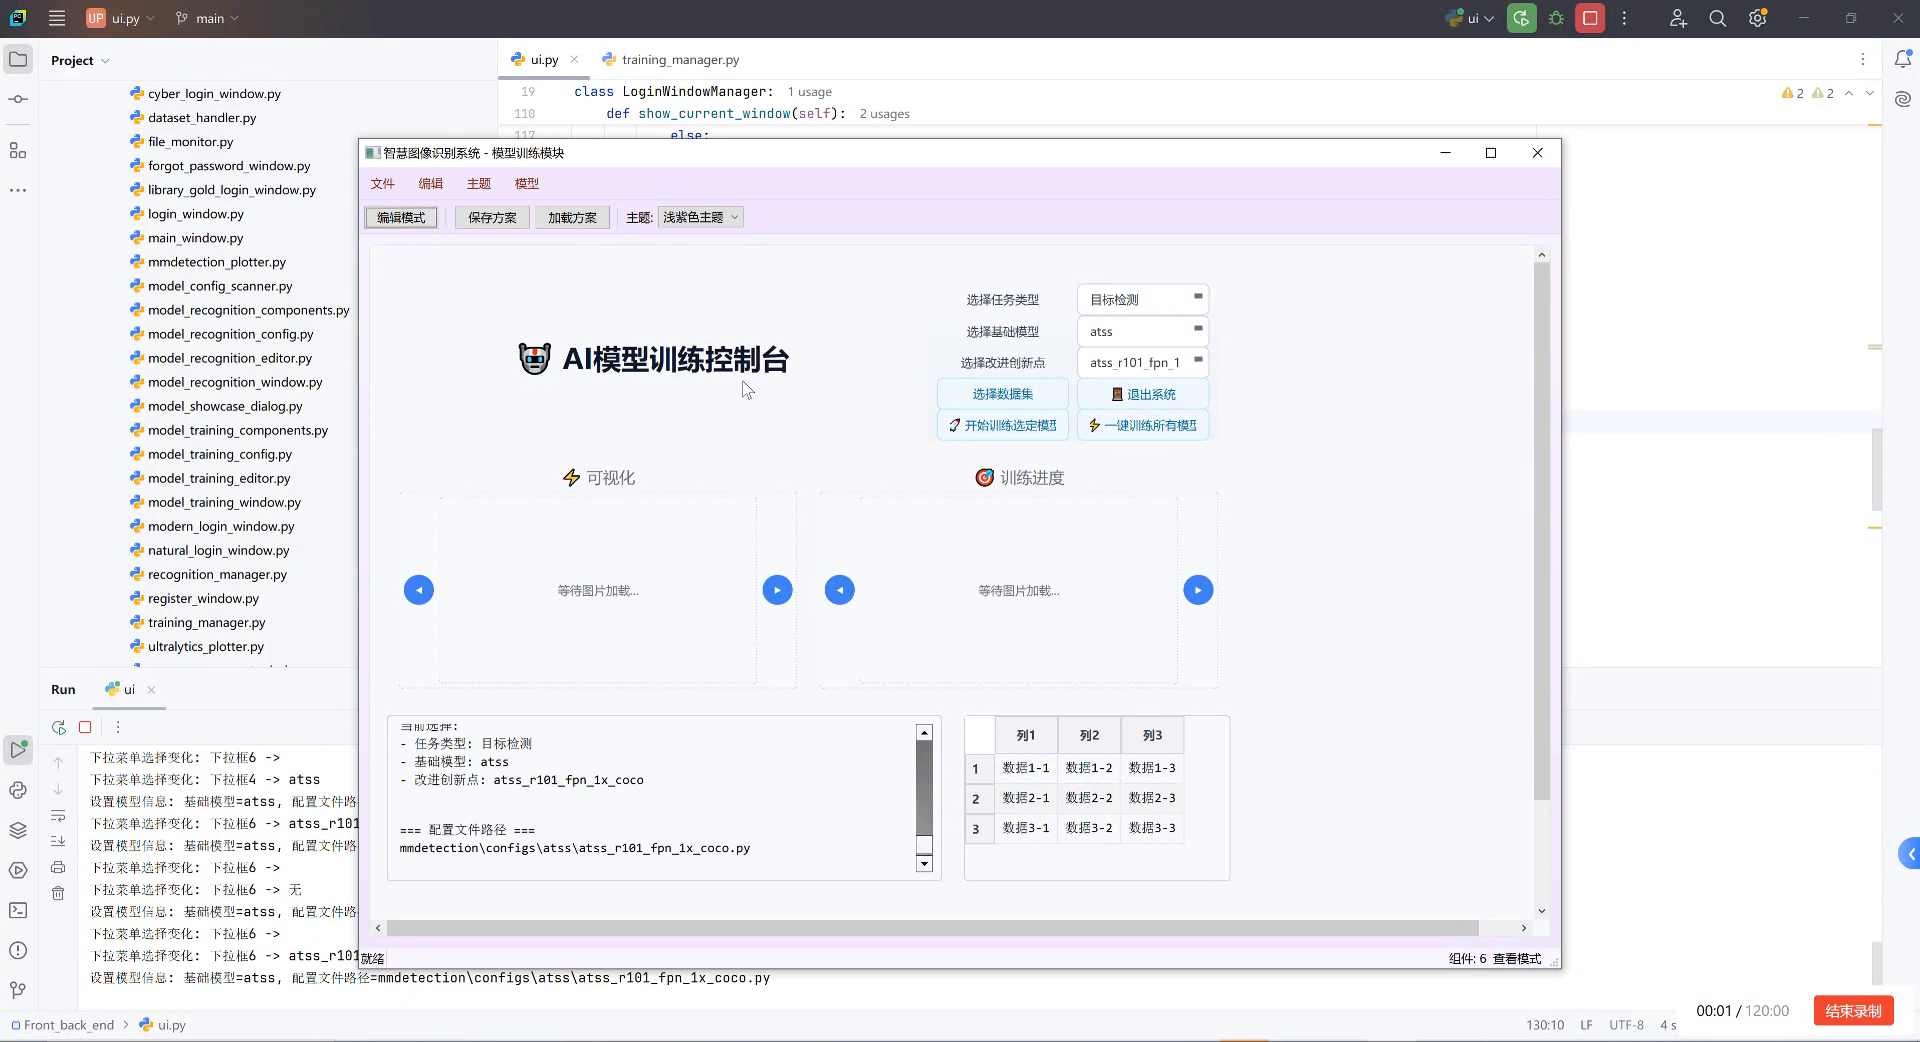The width and height of the screenshot is (1920, 1042).
Task: Click the 加载方案 button
Action: [572, 217]
